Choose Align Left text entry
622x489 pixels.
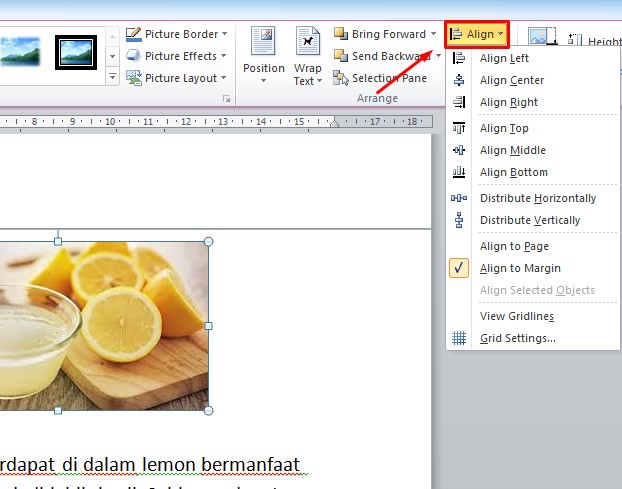pyautogui.click(x=504, y=58)
